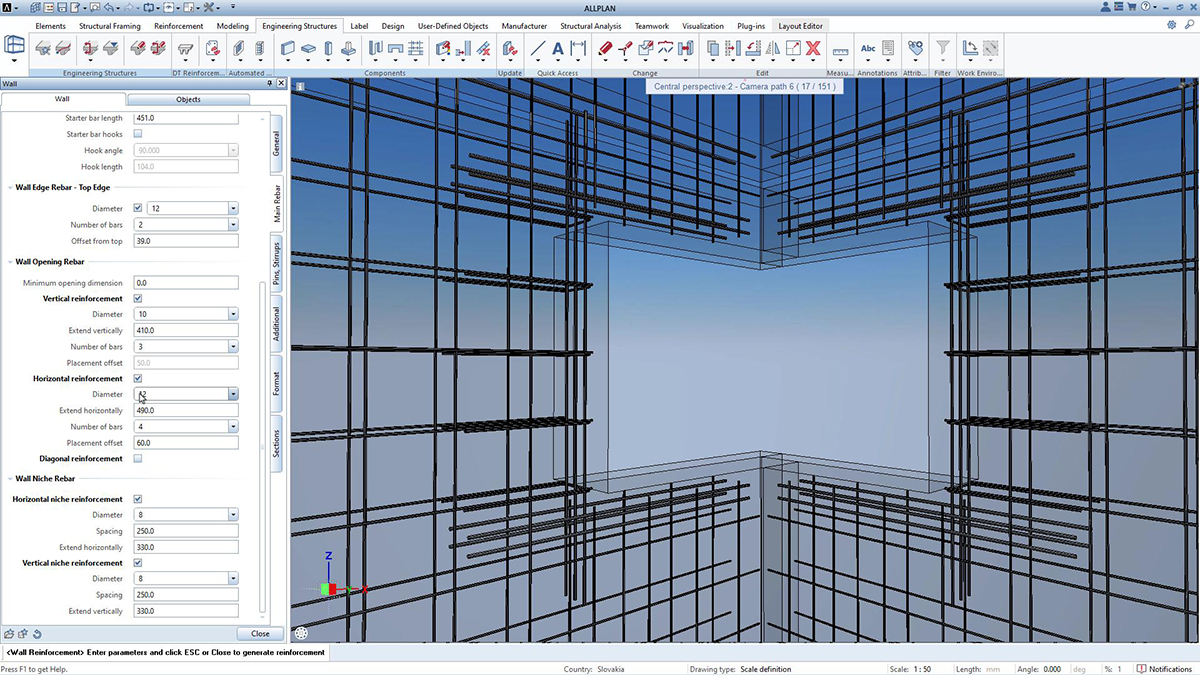Open the Number of bars dropdown showing 3

coord(233,346)
